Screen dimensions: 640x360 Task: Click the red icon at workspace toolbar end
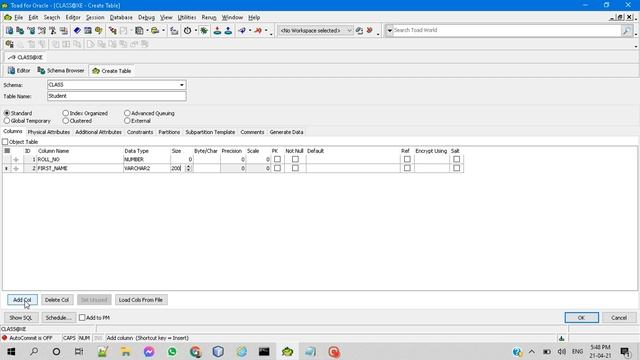[370, 31]
